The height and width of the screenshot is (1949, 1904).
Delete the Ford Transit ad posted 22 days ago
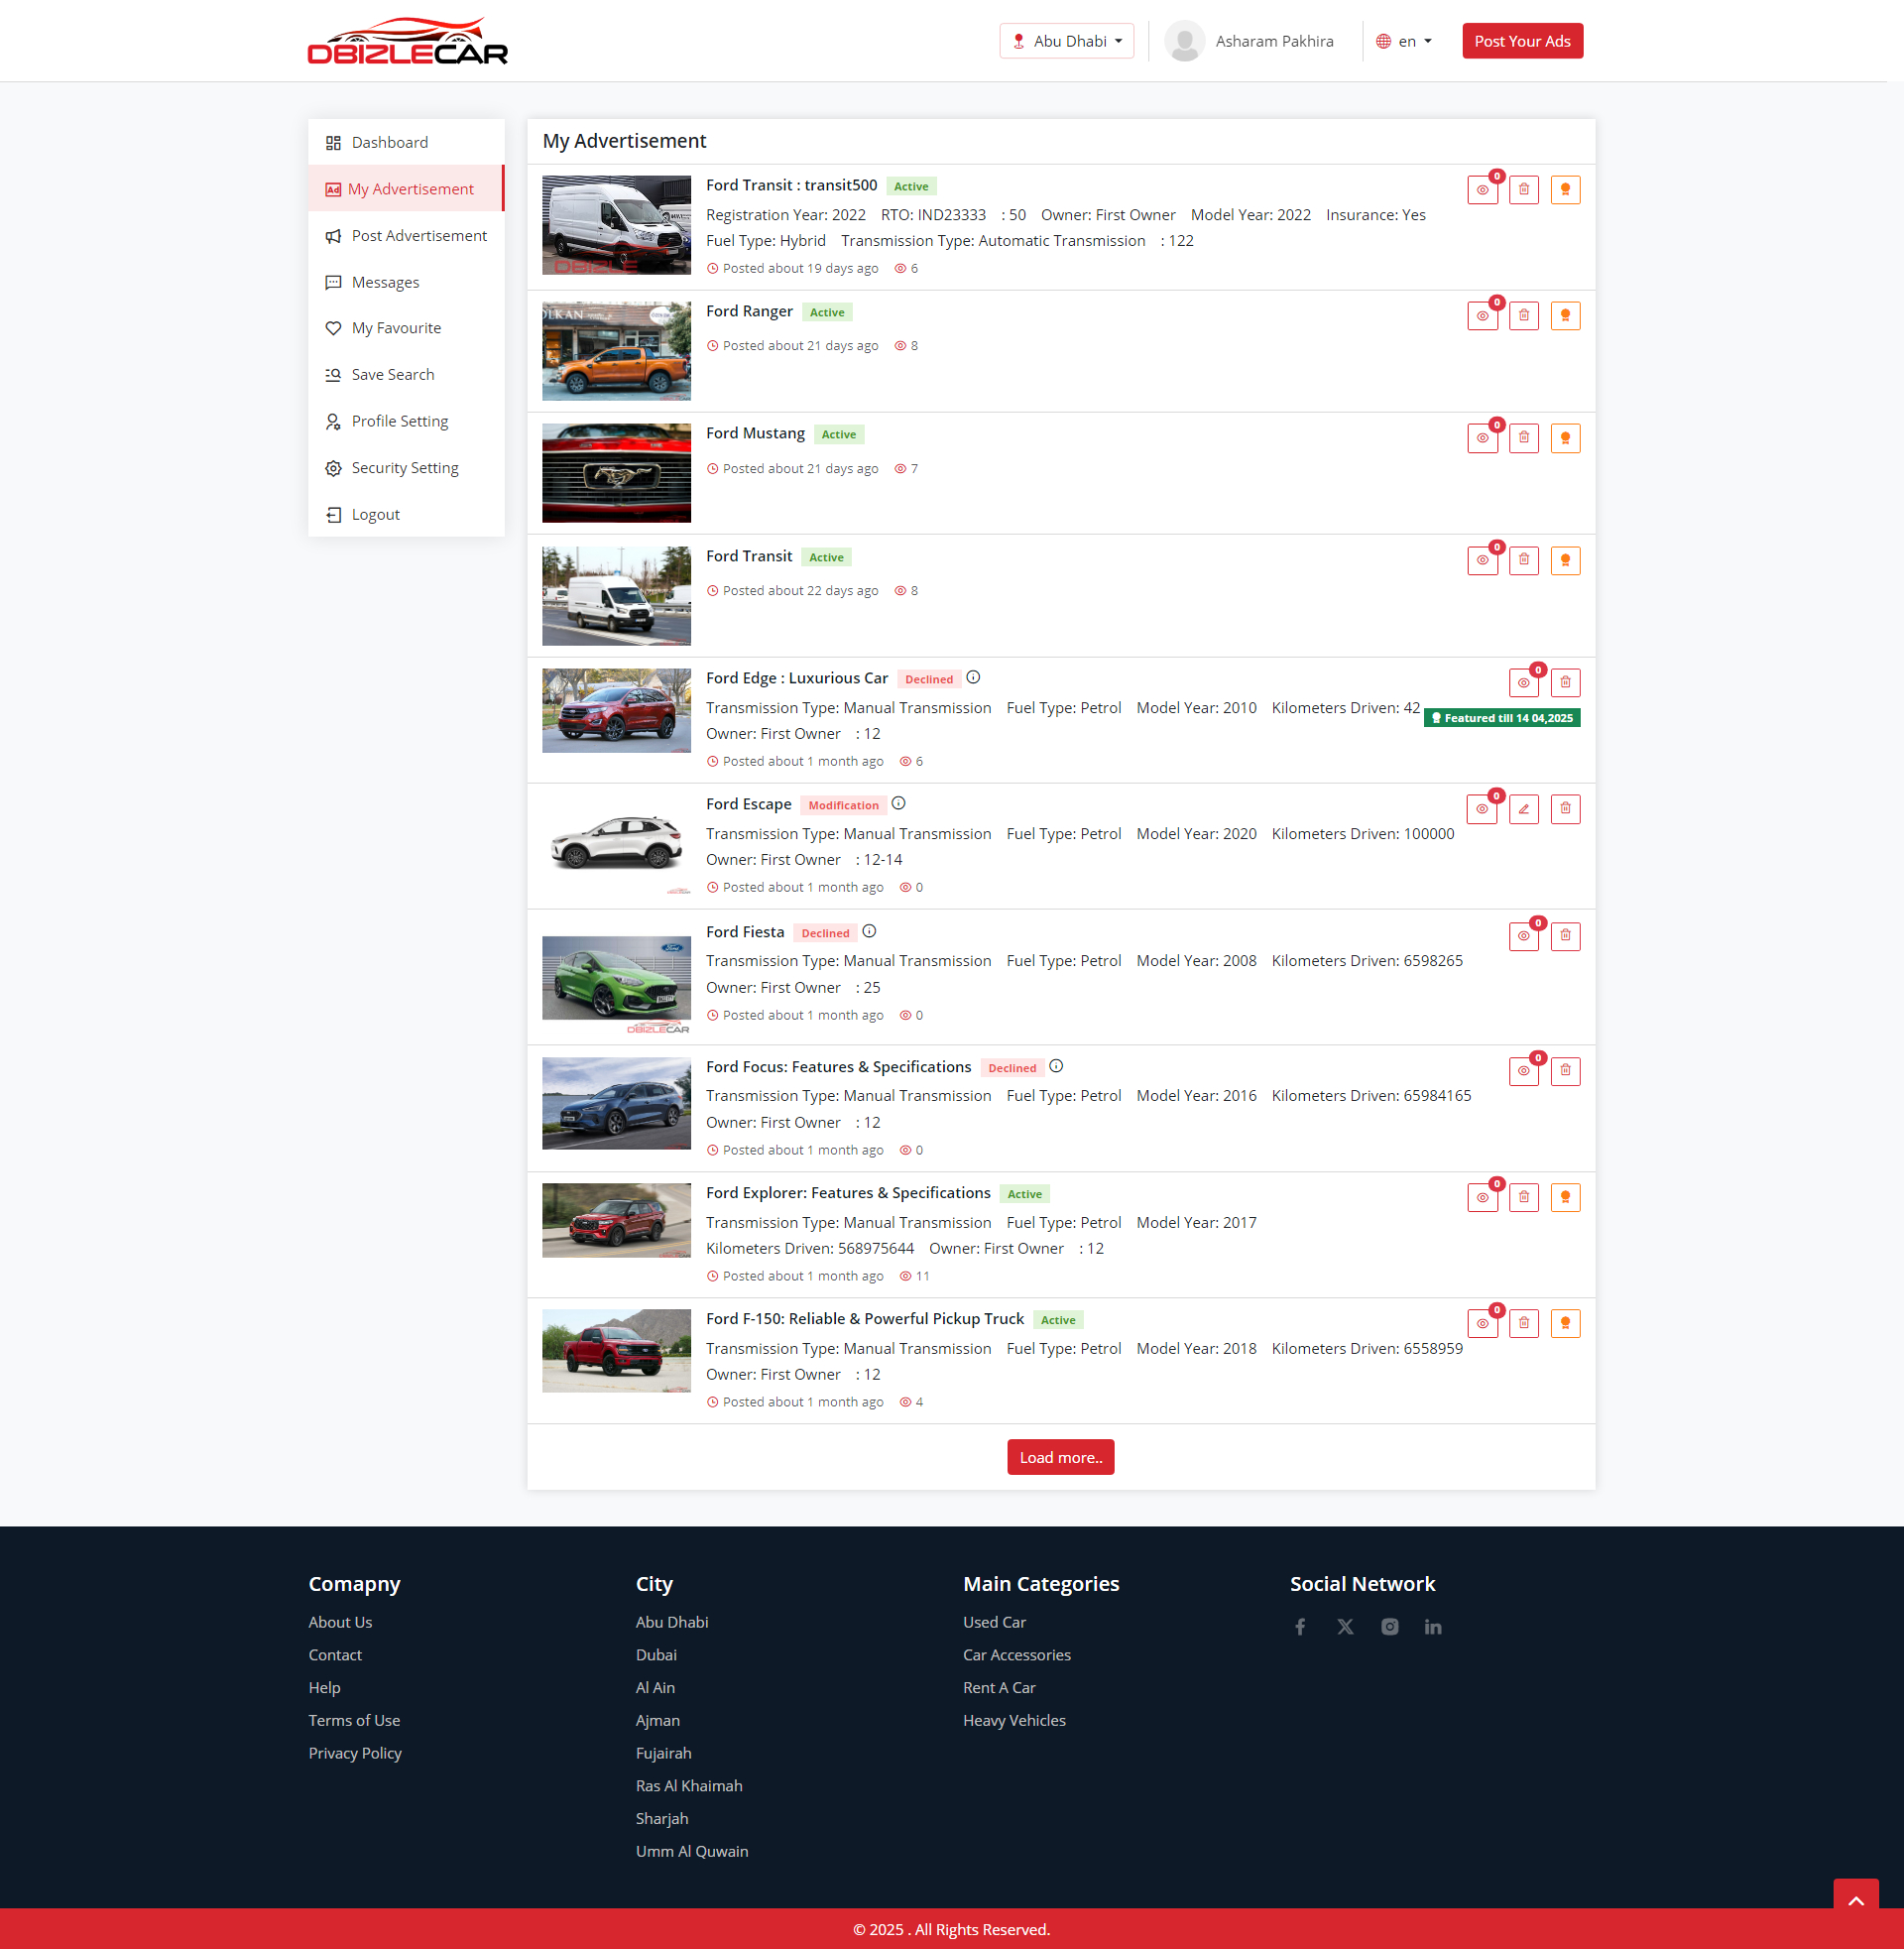1523,561
